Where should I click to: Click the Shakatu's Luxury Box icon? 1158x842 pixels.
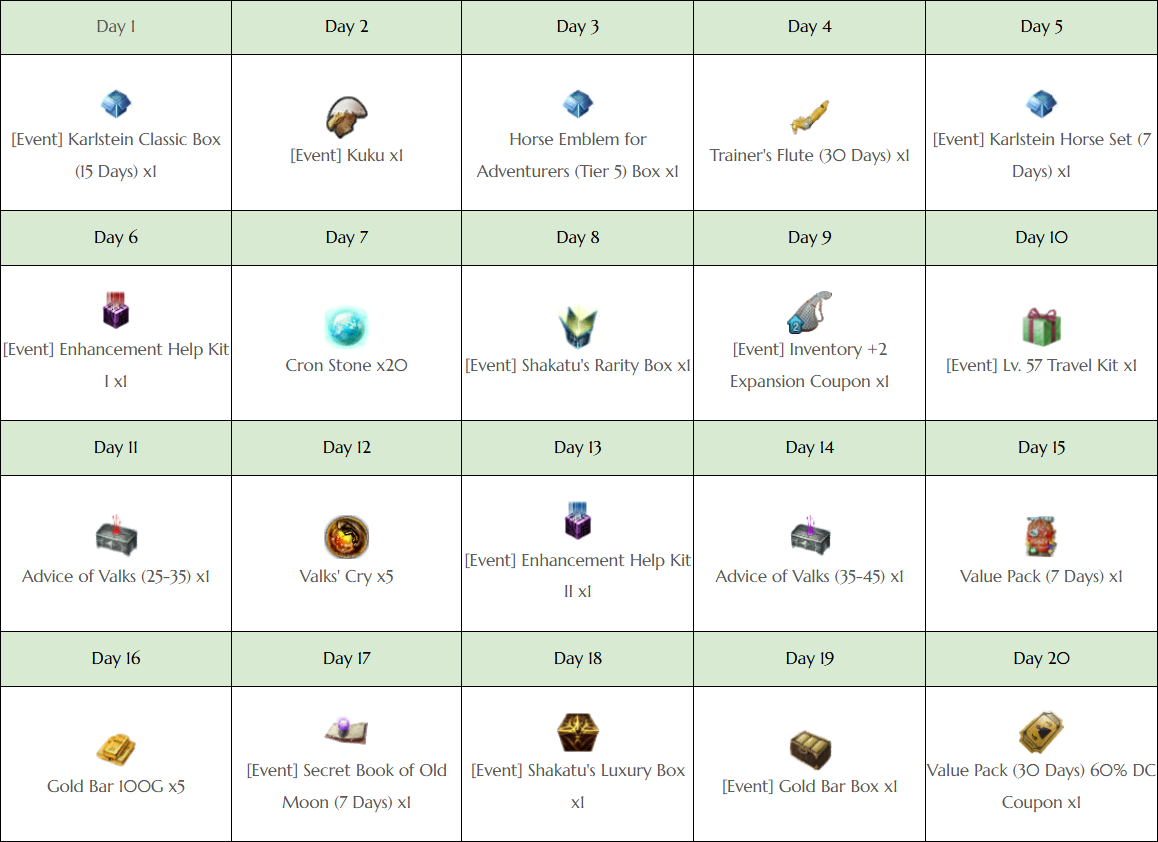click(x=577, y=733)
